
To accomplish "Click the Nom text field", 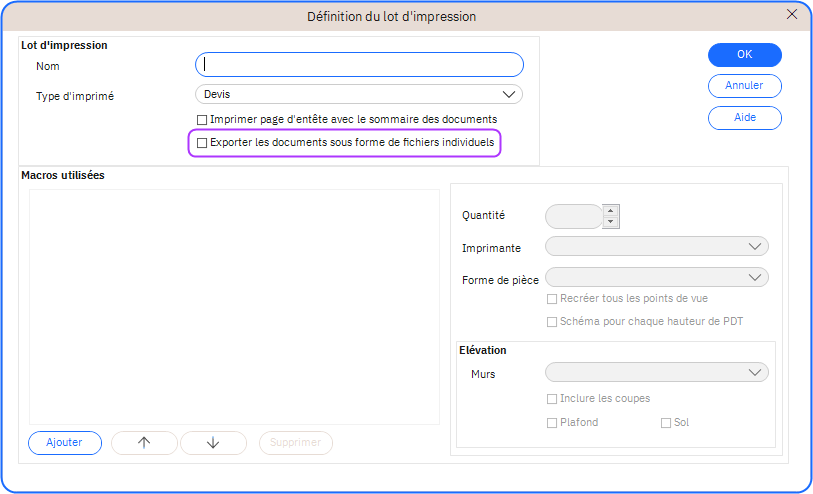I will 359,65.
